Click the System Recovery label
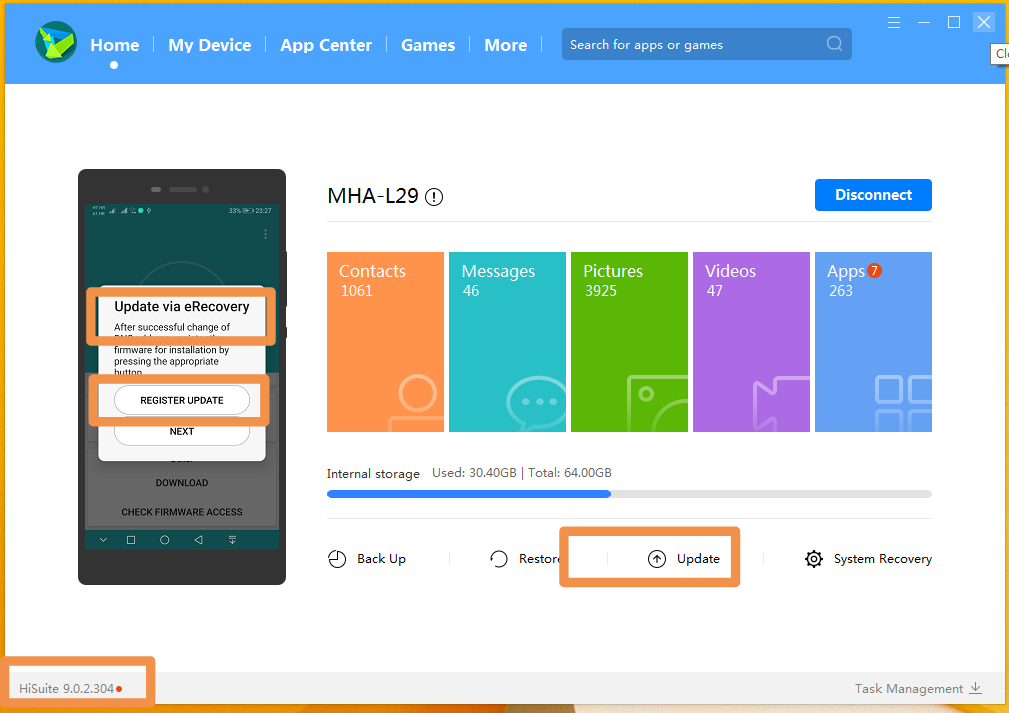Screen dimensions: 1009x713 pyautogui.click(x=883, y=559)
